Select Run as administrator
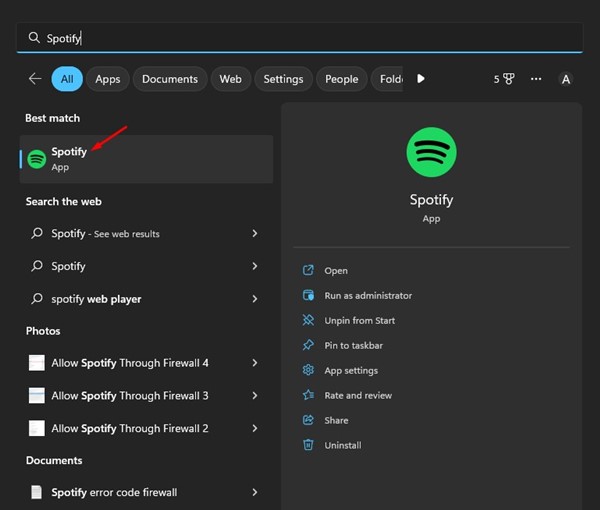 click(368, 296)
